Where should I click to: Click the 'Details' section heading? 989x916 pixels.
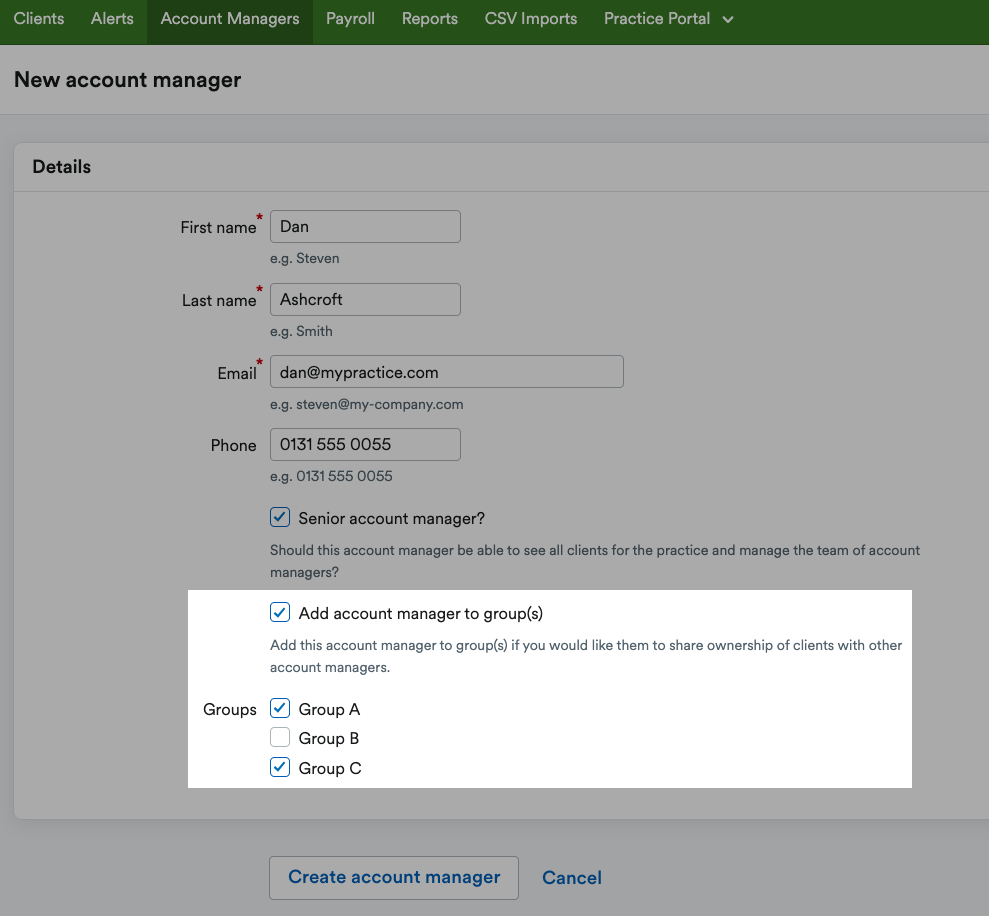62,167
